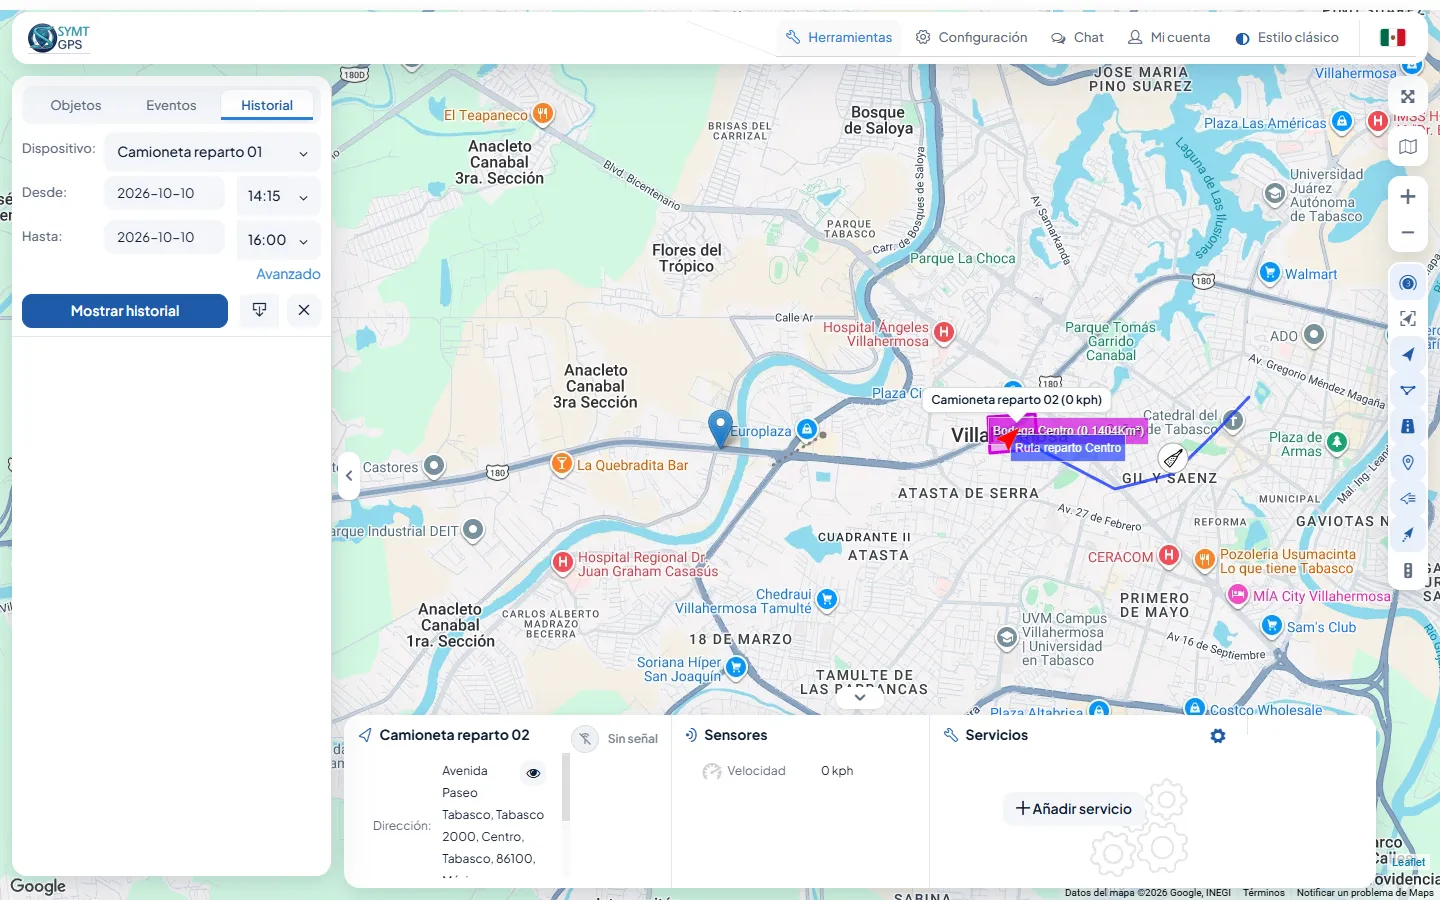Toggle the striped arrow icon in map toolbar

[1408, 499]
